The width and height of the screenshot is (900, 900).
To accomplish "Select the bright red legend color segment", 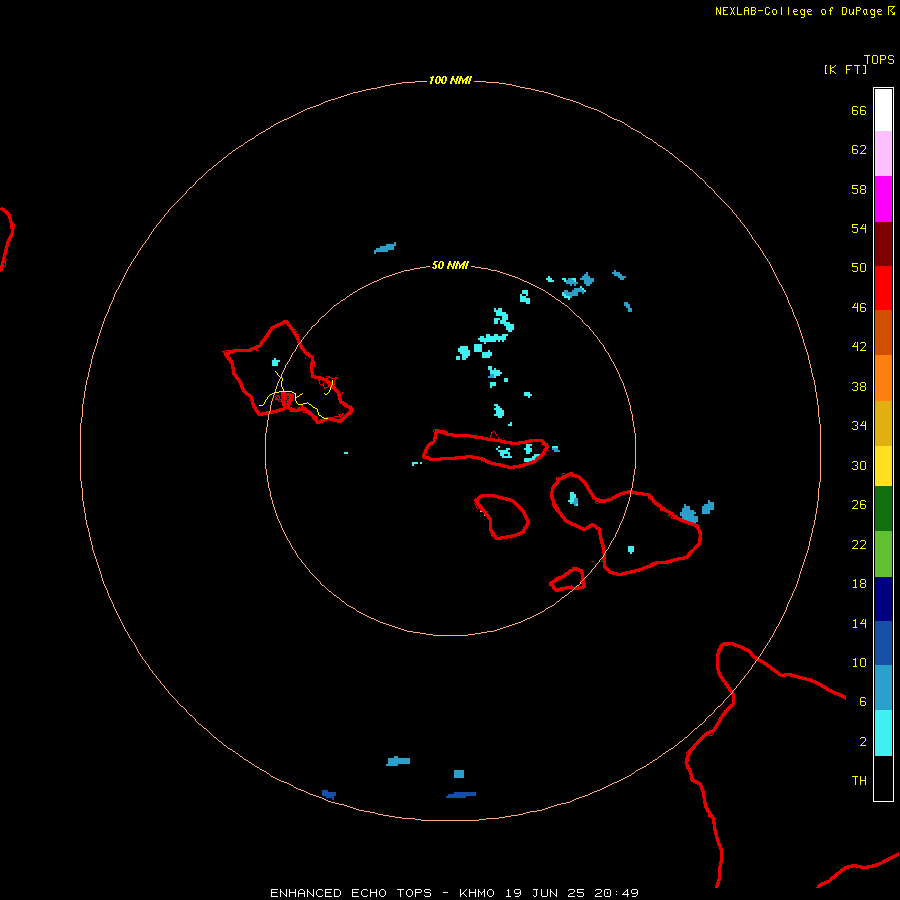I will [883, 288].
